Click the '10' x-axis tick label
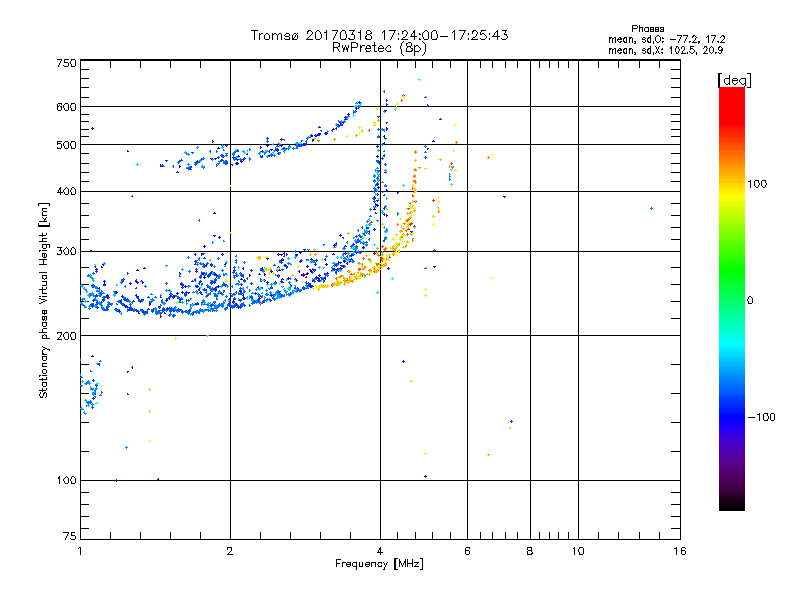This screenshot has height=600, width=800. pos(578,551)
